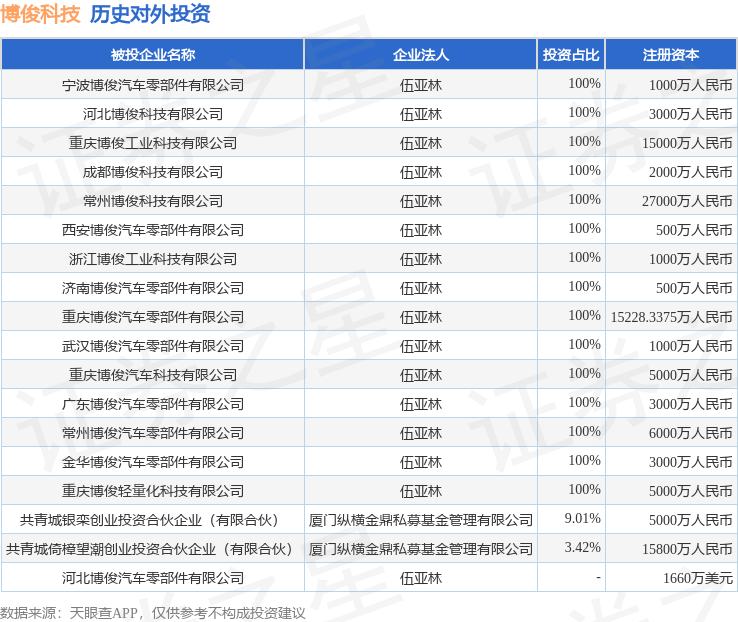Click the 企业法人 column header
Screen dimensions: 738x622
(x=421, y=55)
